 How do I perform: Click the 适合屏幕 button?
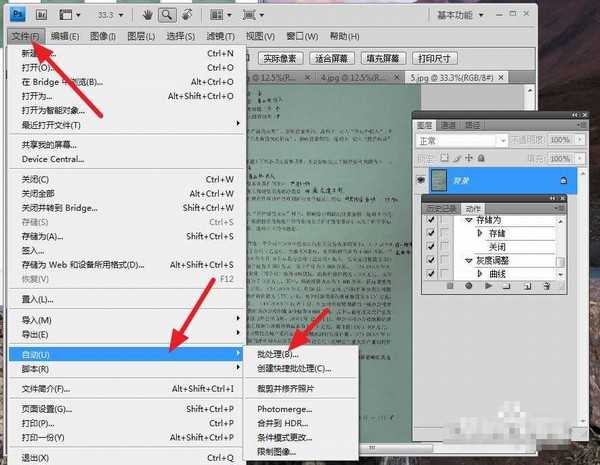coord(331,59)
